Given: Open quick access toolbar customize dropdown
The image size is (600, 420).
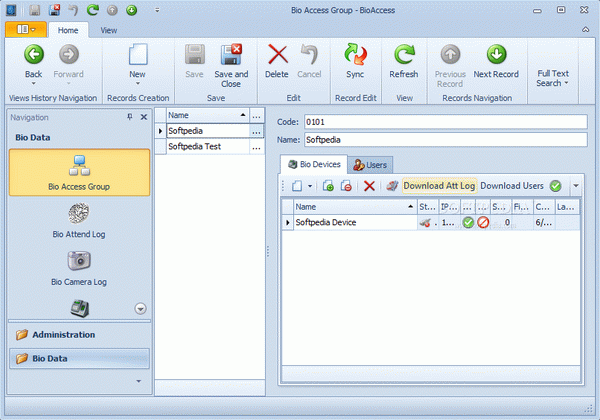Looking at the screenshot, I should (x=157, y=10).
